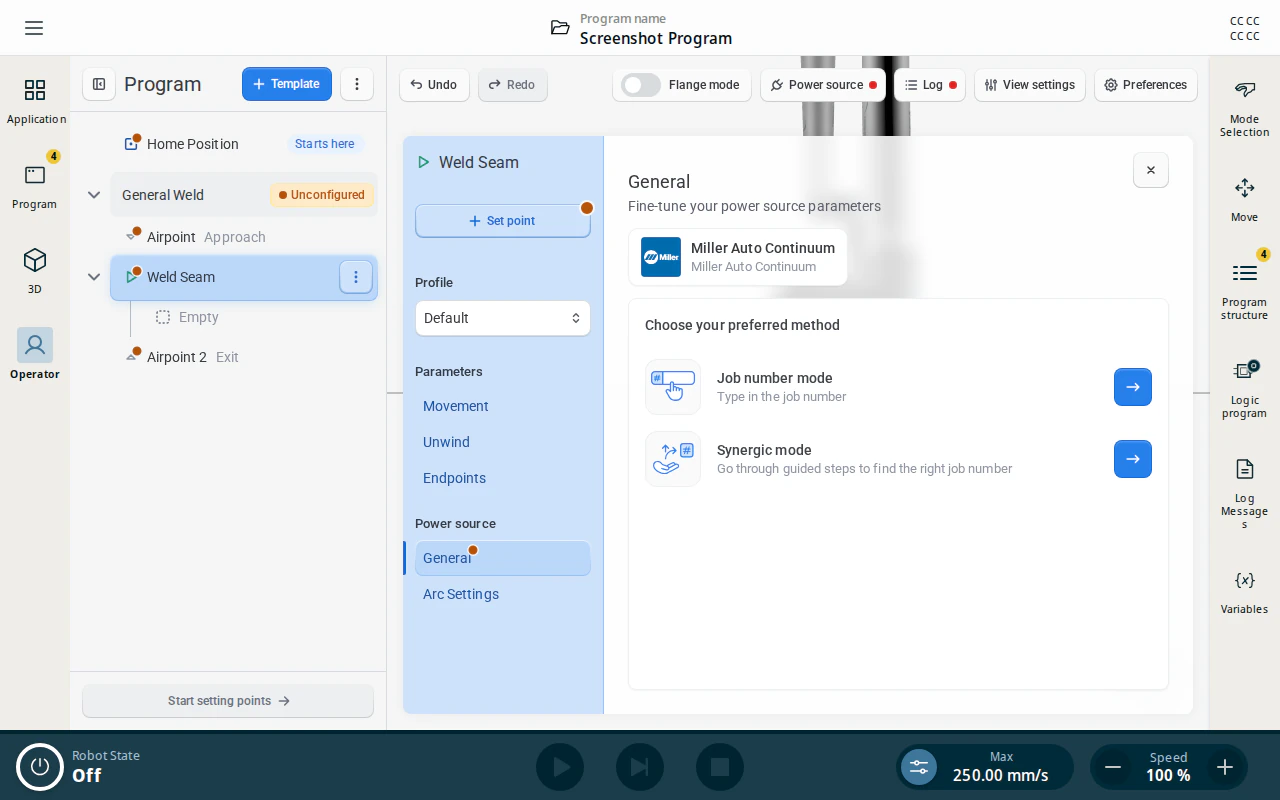Open the hamburger main menu
The height and width of the screenshot is (800, 1280).
point(34,28)
